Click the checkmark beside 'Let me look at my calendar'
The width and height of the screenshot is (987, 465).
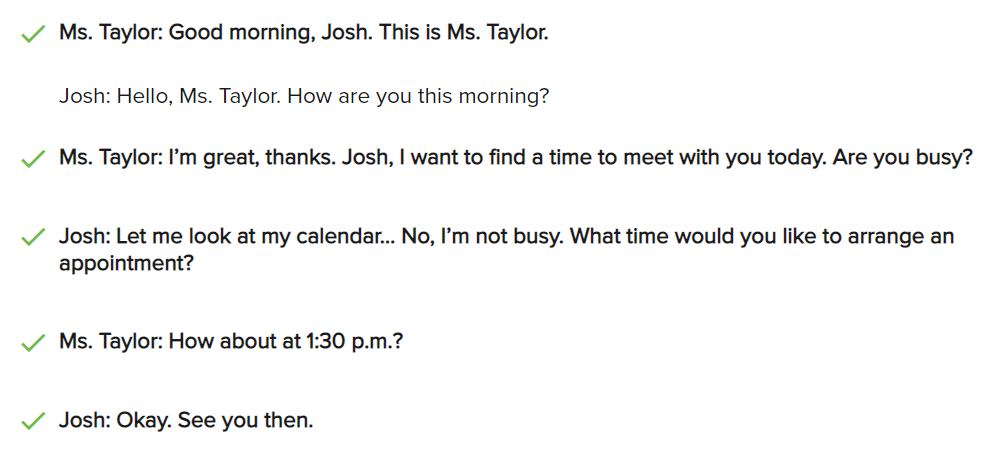[x=33, y=239]
